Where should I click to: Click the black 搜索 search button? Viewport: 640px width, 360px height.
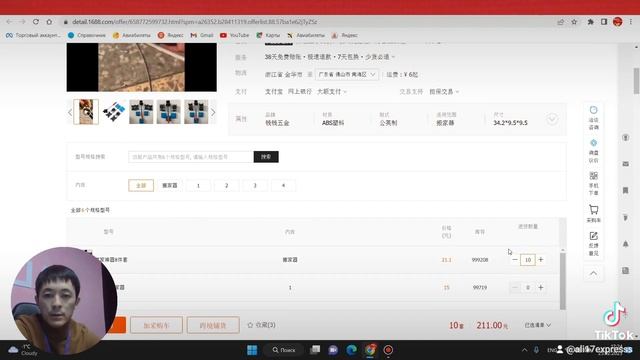pyautogui.click(x=266, y=157)
